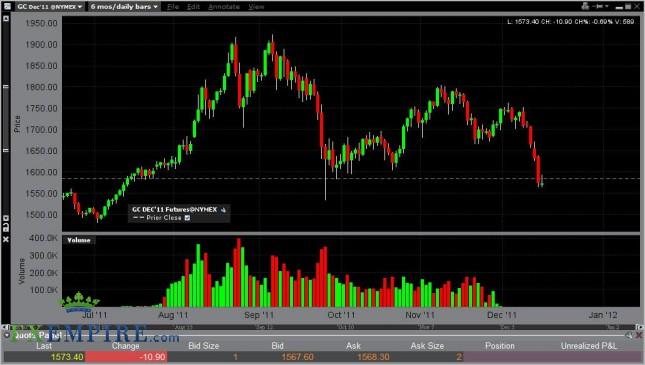Click the icon next to GC DEC'11 Futures@NYMEX

(223, 210)
